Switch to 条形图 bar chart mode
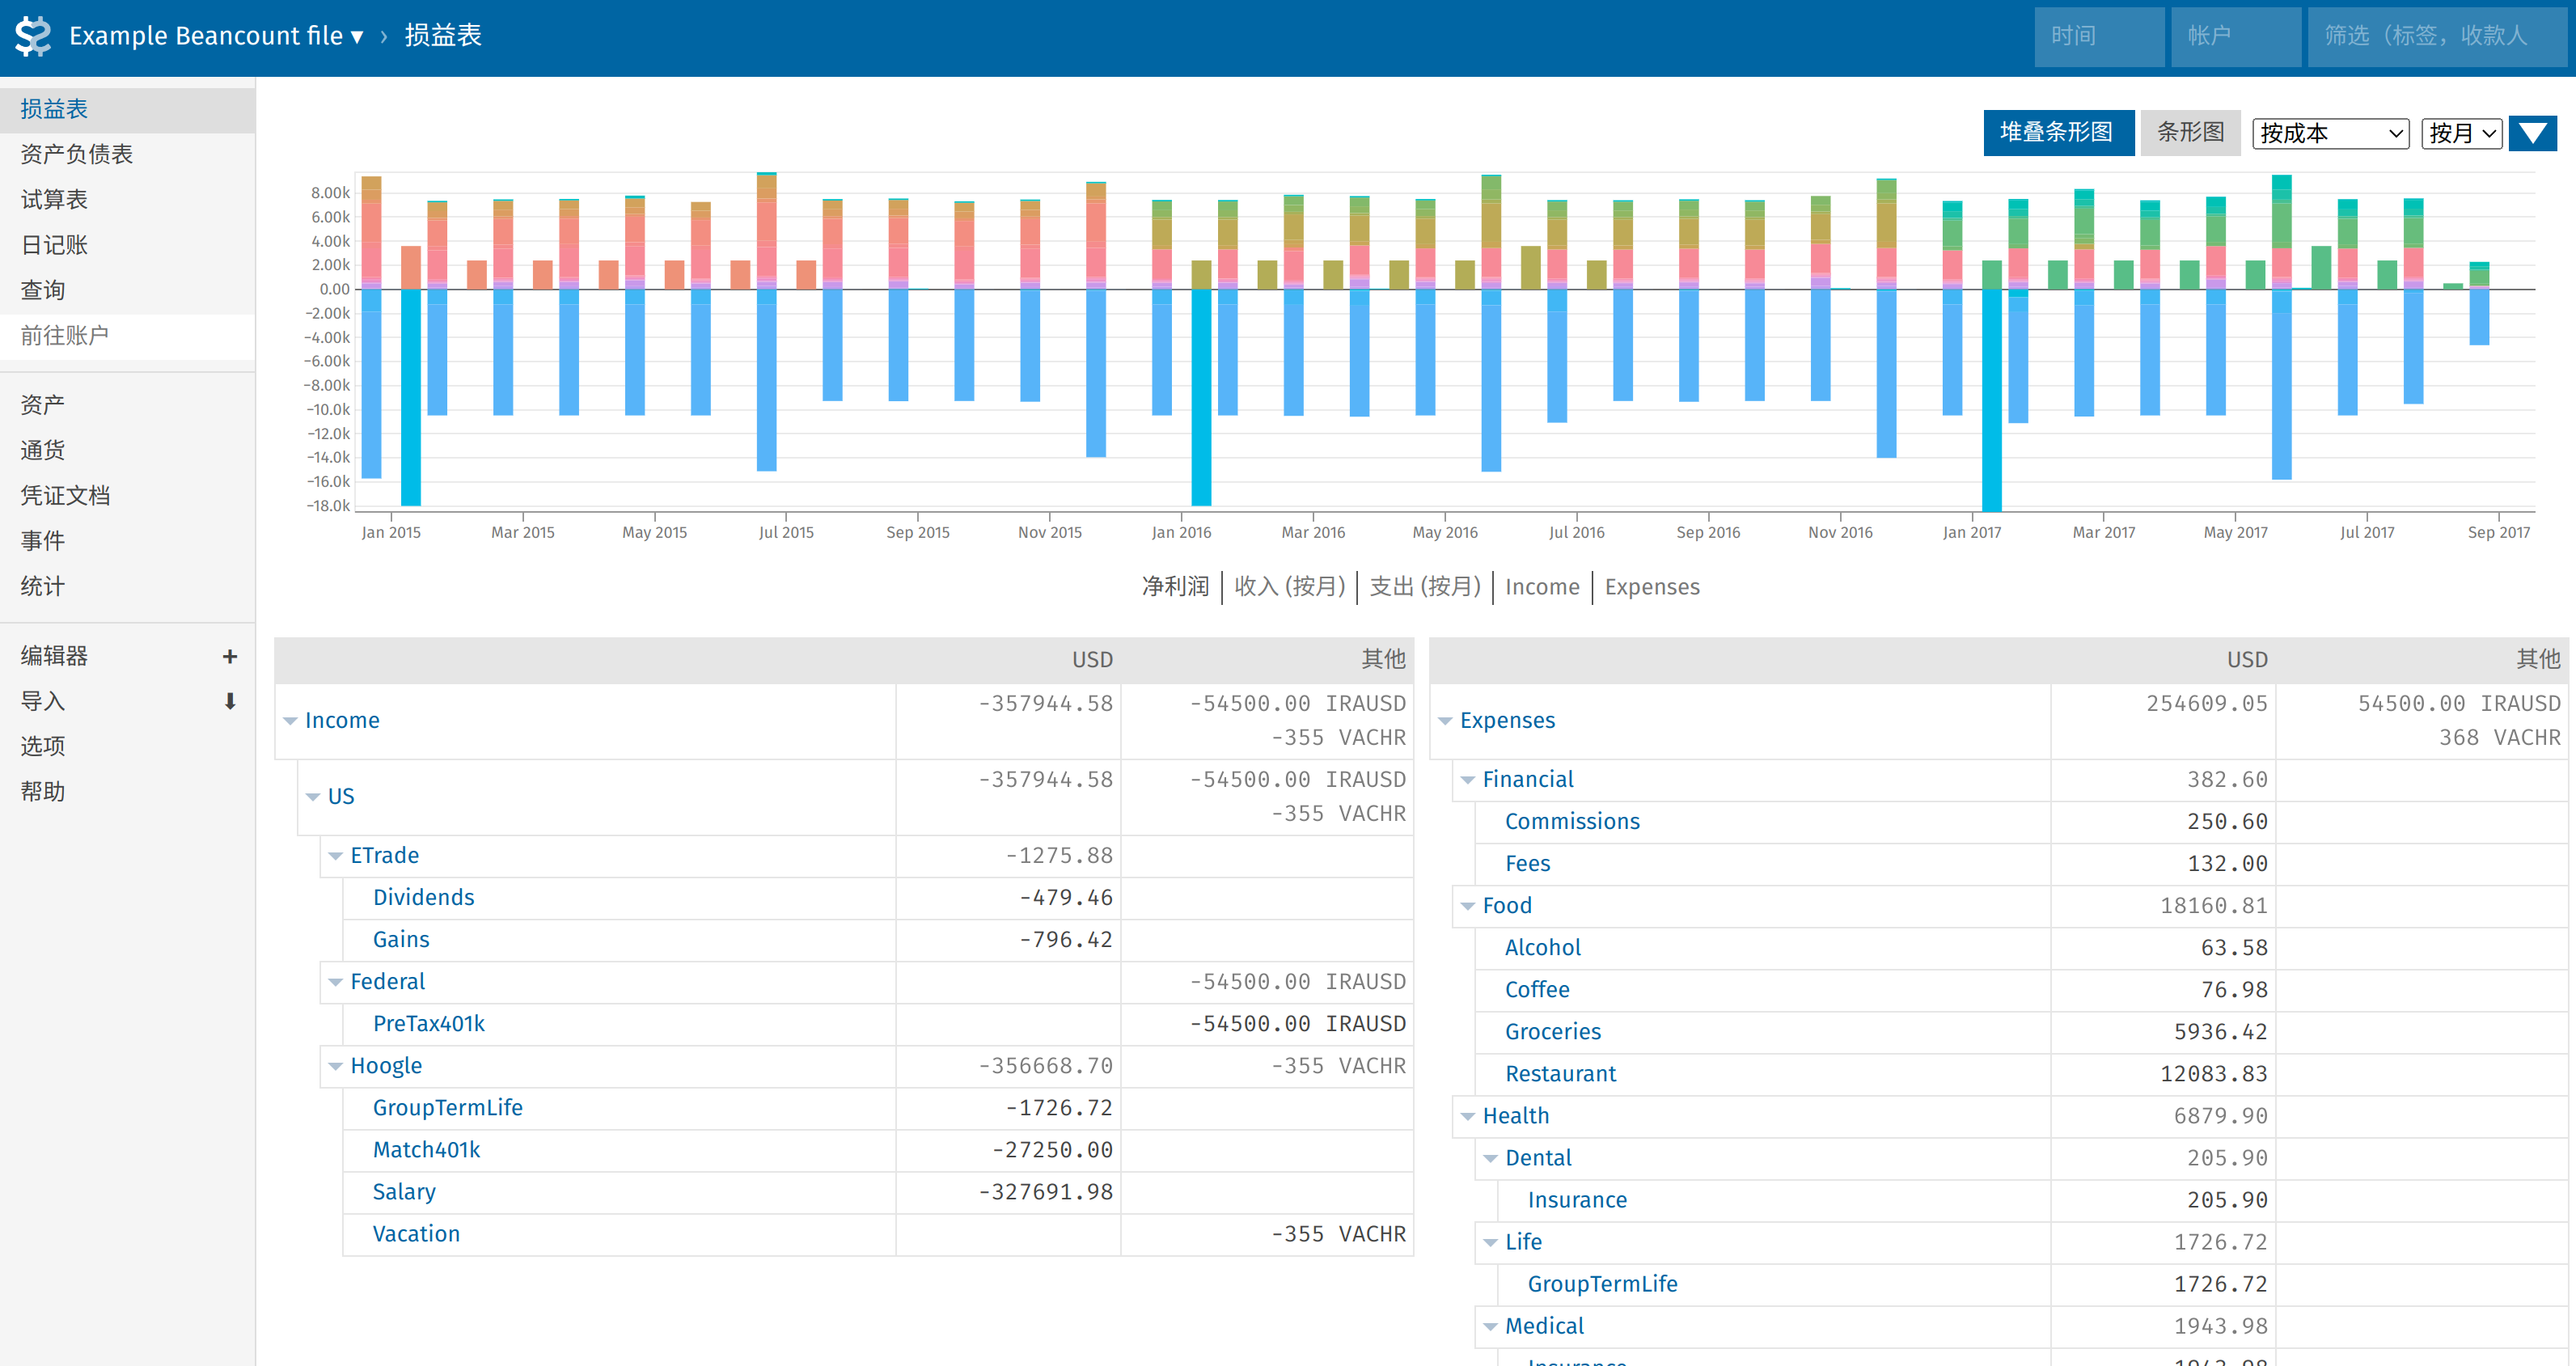 2189,133
